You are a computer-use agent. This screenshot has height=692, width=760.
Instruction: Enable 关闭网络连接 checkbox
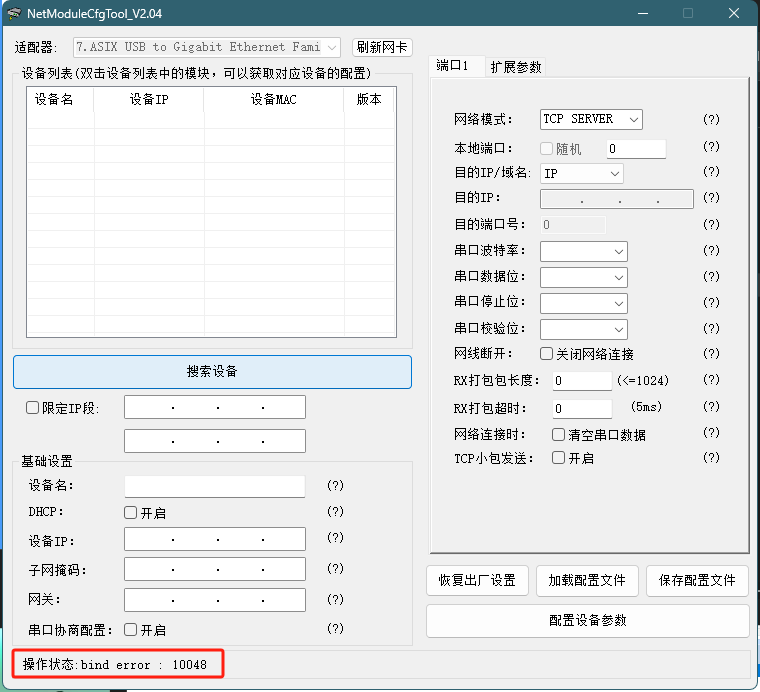547,354
